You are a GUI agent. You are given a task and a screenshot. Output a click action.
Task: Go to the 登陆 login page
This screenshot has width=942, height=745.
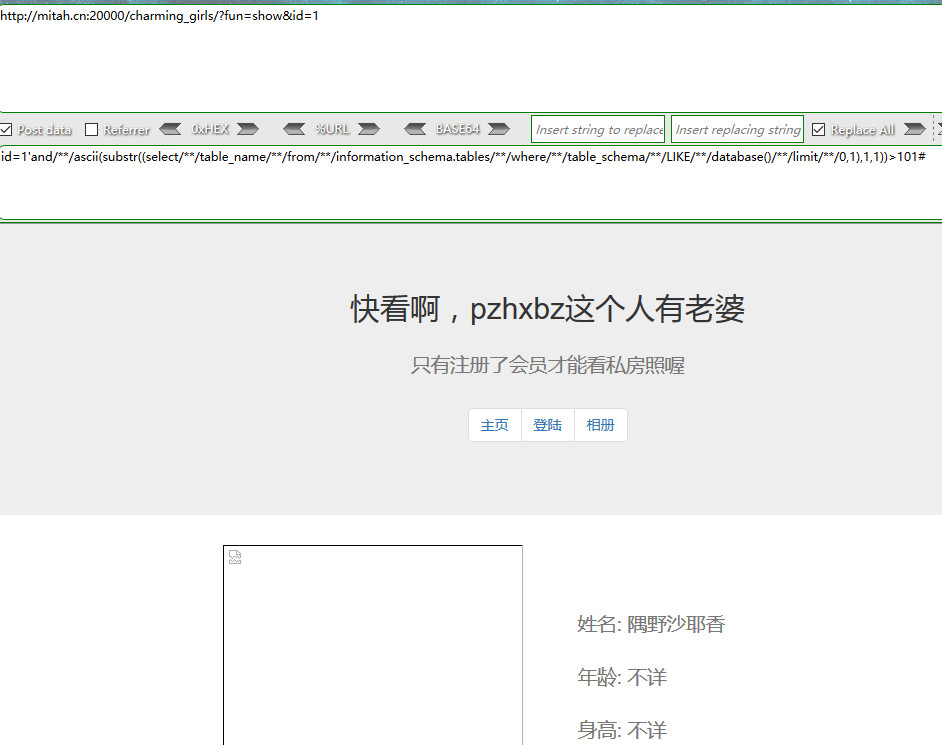click(x=548, y=425)
